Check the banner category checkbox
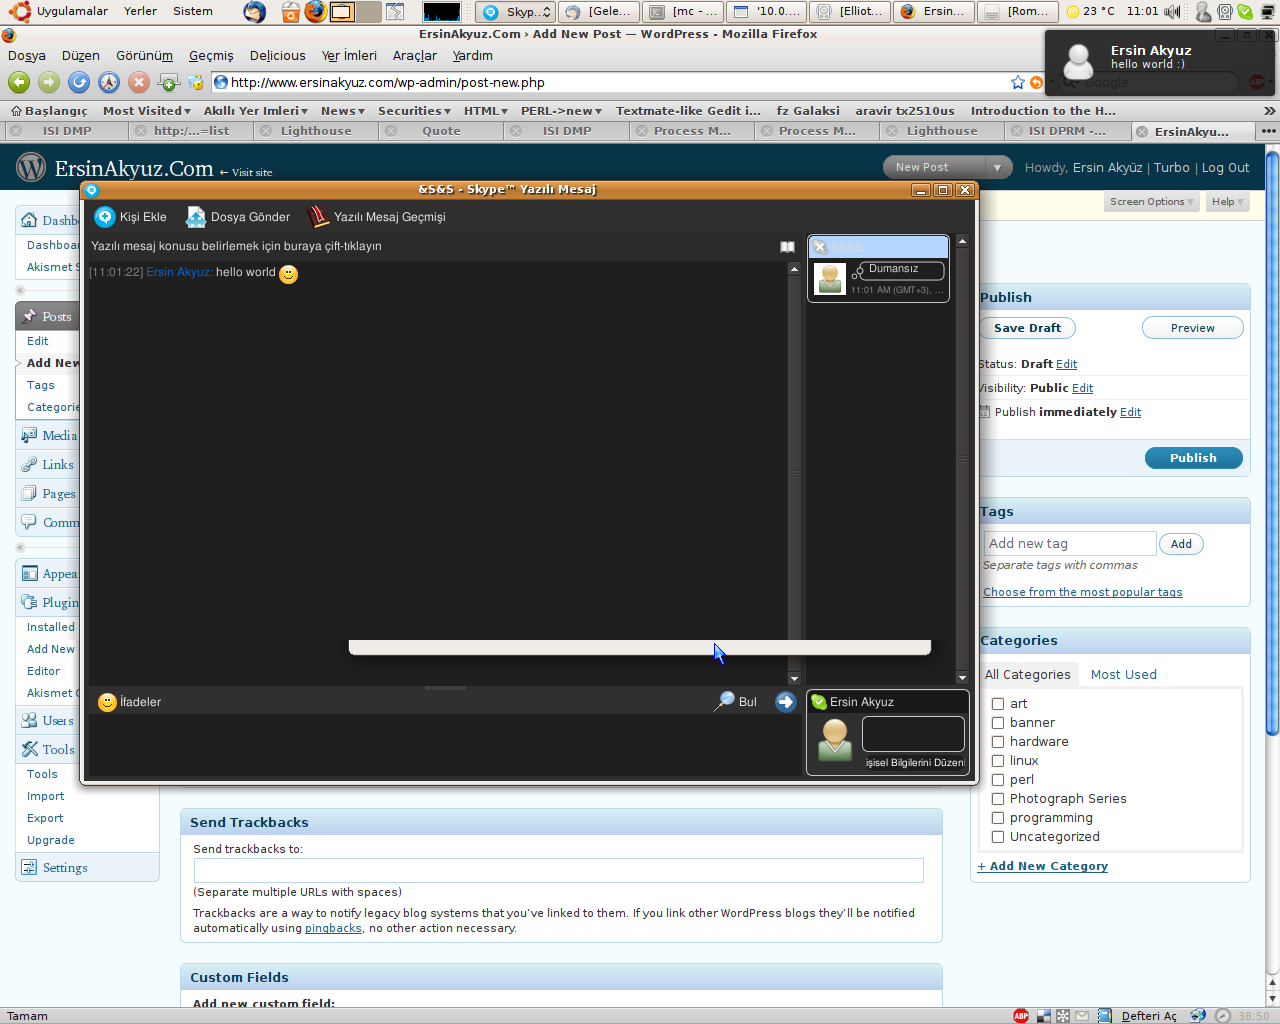1280x1024 pixels. (998, 723)
